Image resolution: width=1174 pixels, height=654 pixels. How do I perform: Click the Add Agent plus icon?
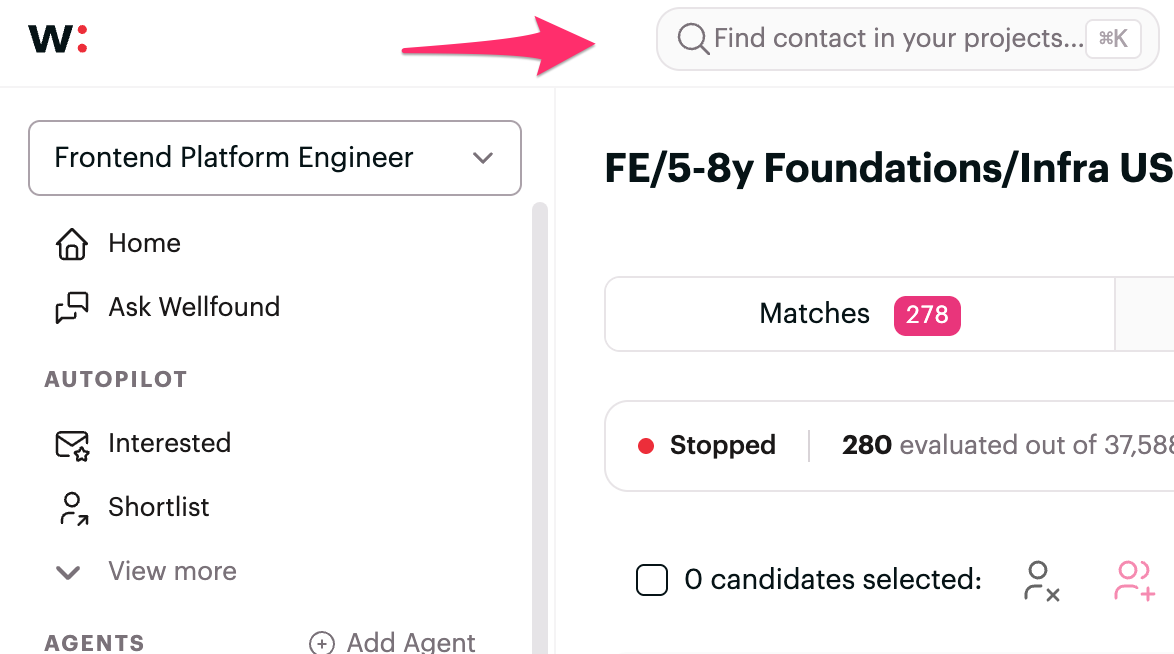[321, 642]
